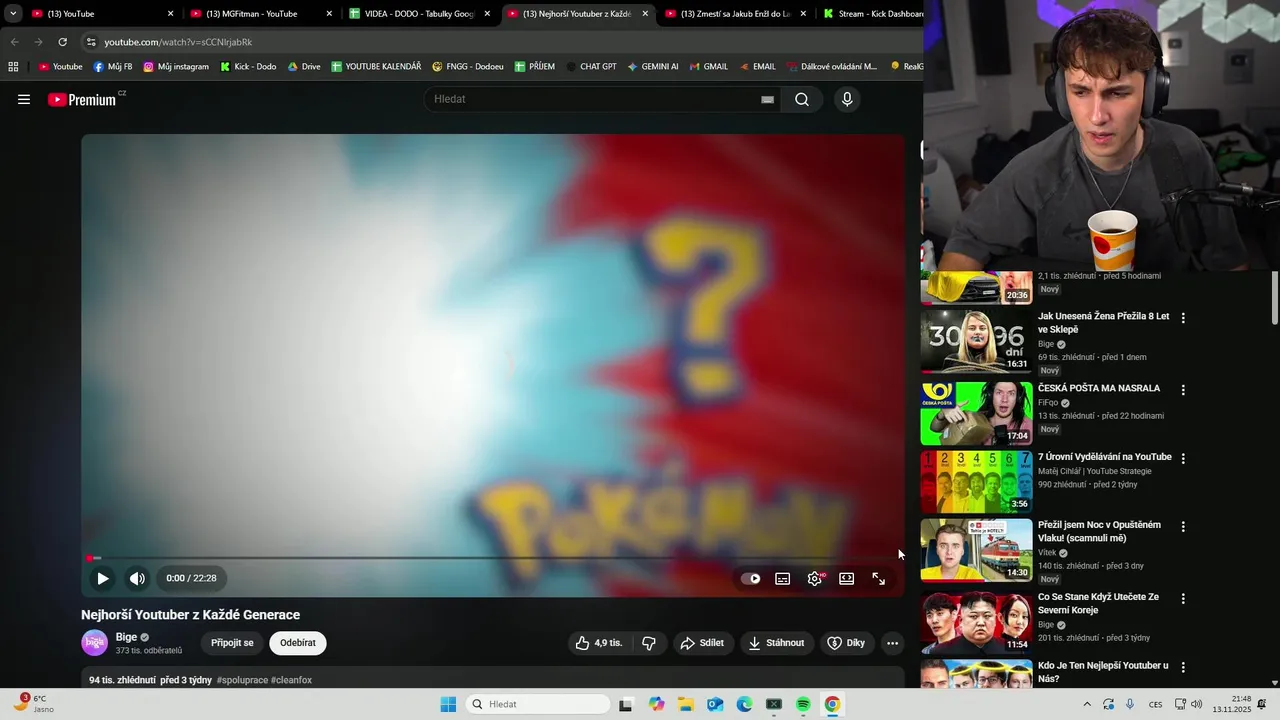Open options for Jak Unesená Žena video
The height and width of the screenshot is (720, 1280).
1183,318
